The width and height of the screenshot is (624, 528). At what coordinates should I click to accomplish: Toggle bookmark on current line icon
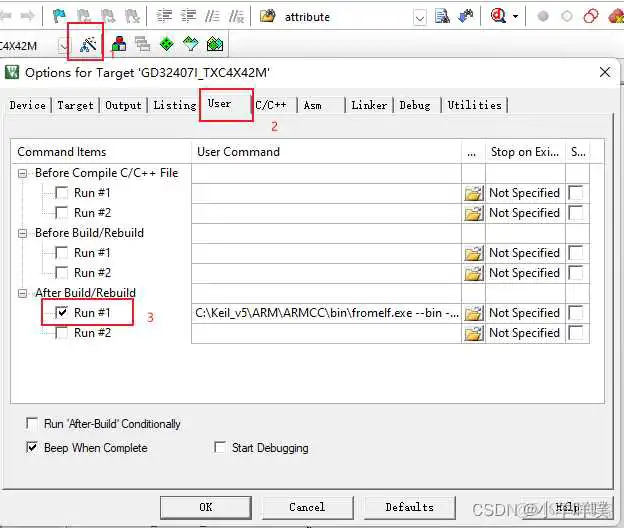pyautogui.click(x=59, y=16)
